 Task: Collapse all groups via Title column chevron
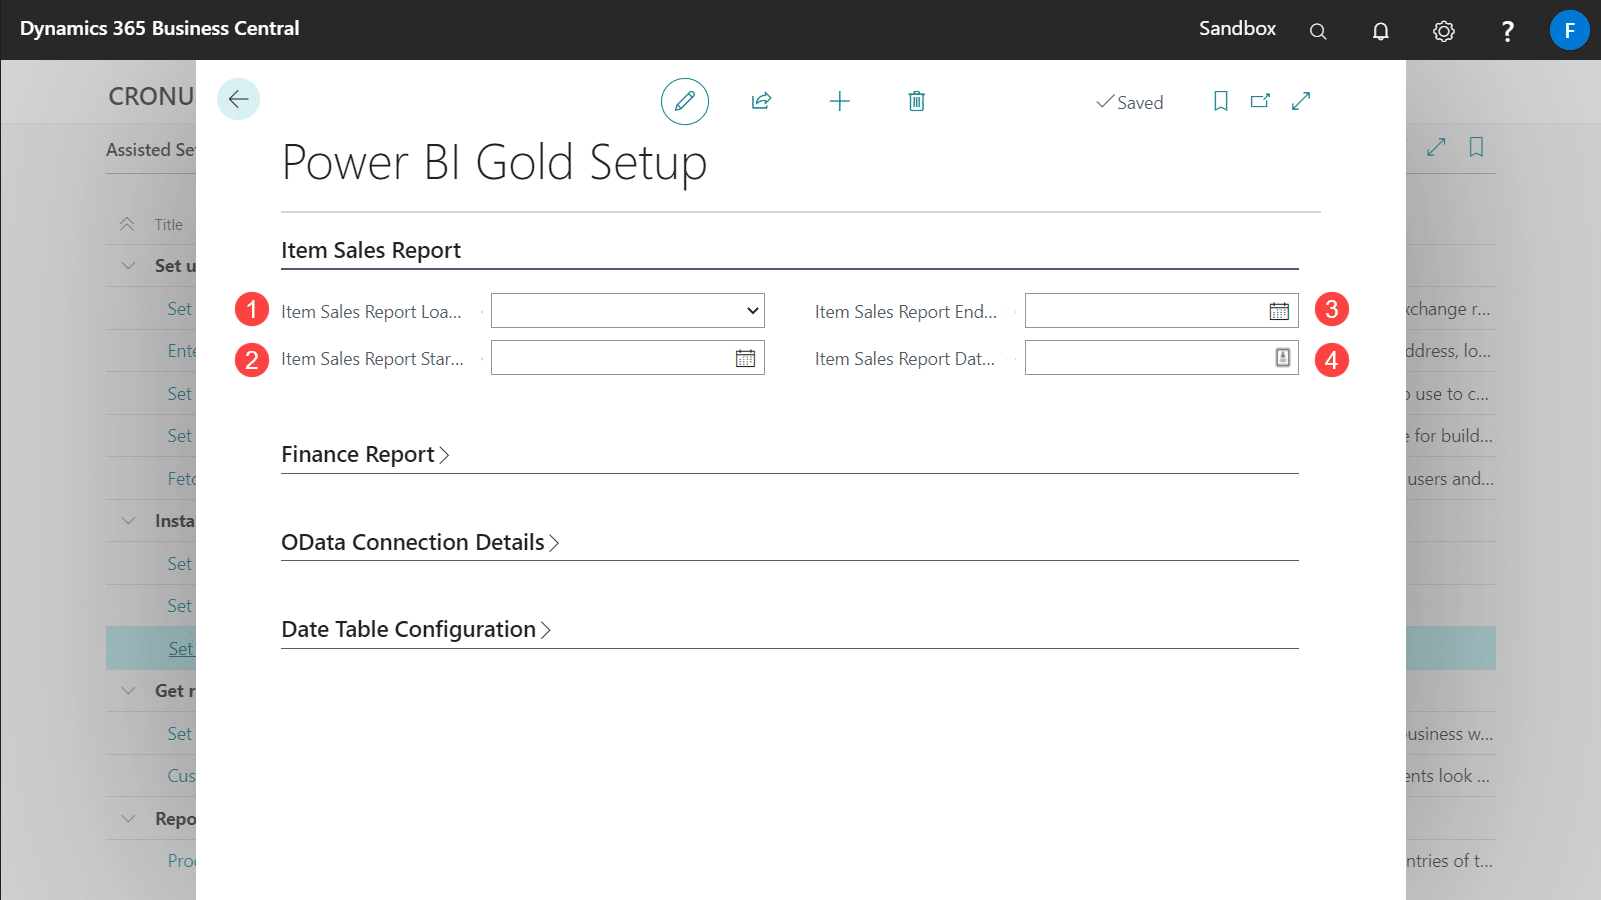[x=127, y=224]
